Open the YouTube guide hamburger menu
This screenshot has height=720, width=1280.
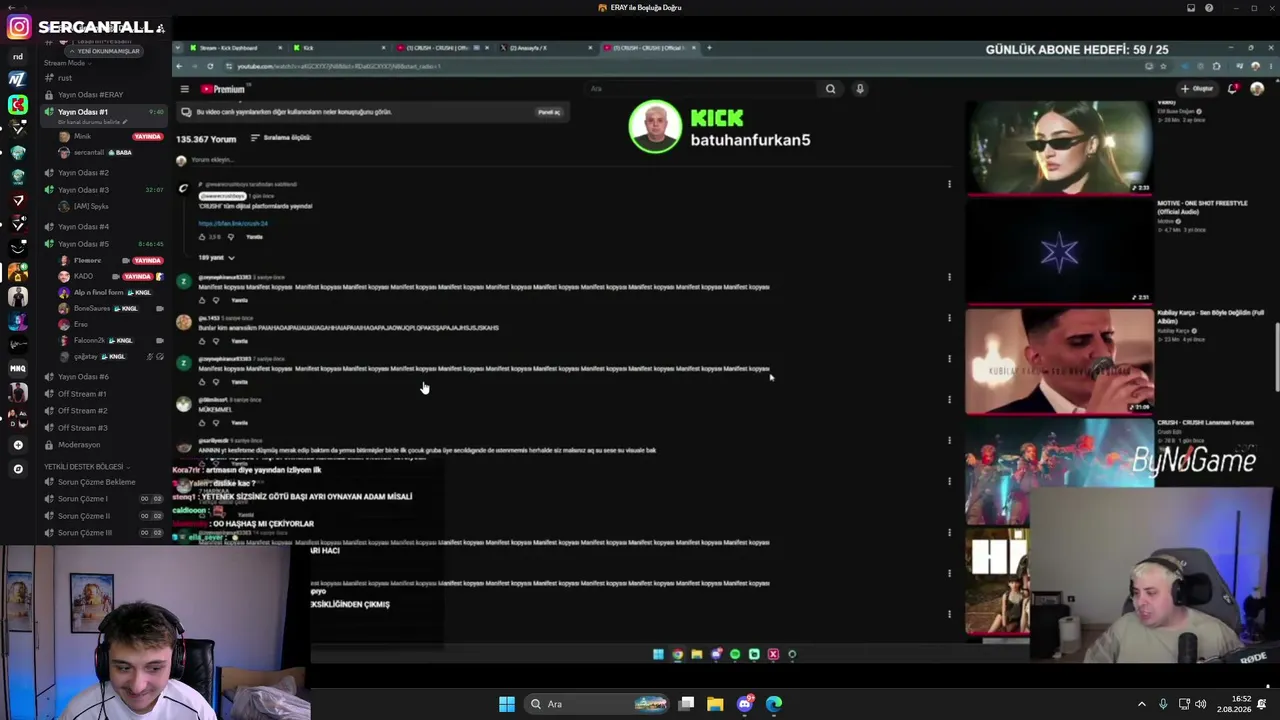pyautogui.click(x=184, y=89)
